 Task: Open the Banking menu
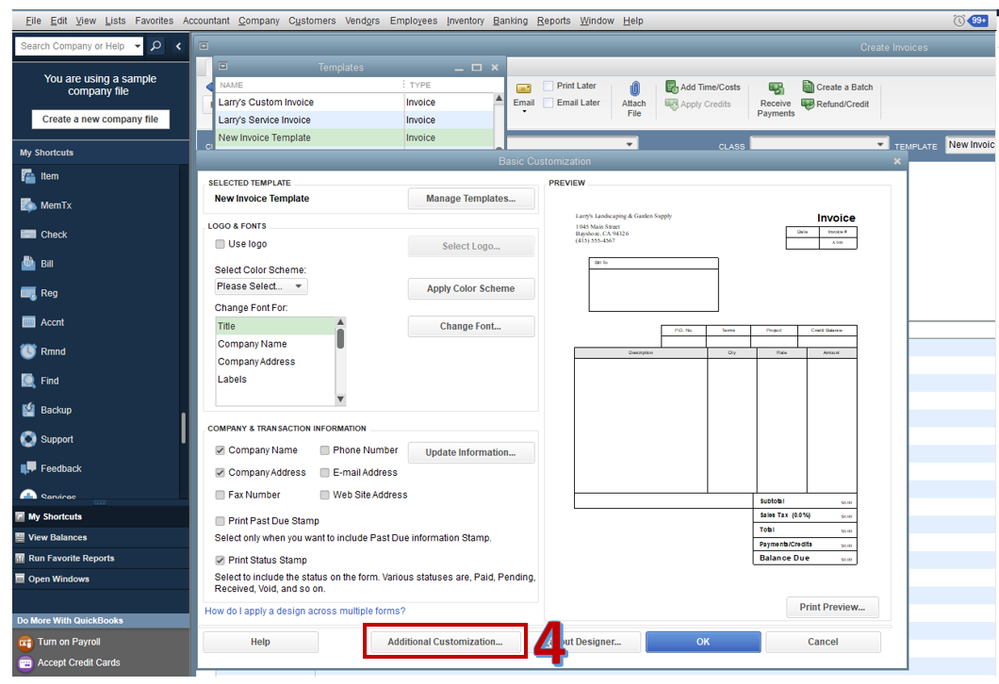510,21
